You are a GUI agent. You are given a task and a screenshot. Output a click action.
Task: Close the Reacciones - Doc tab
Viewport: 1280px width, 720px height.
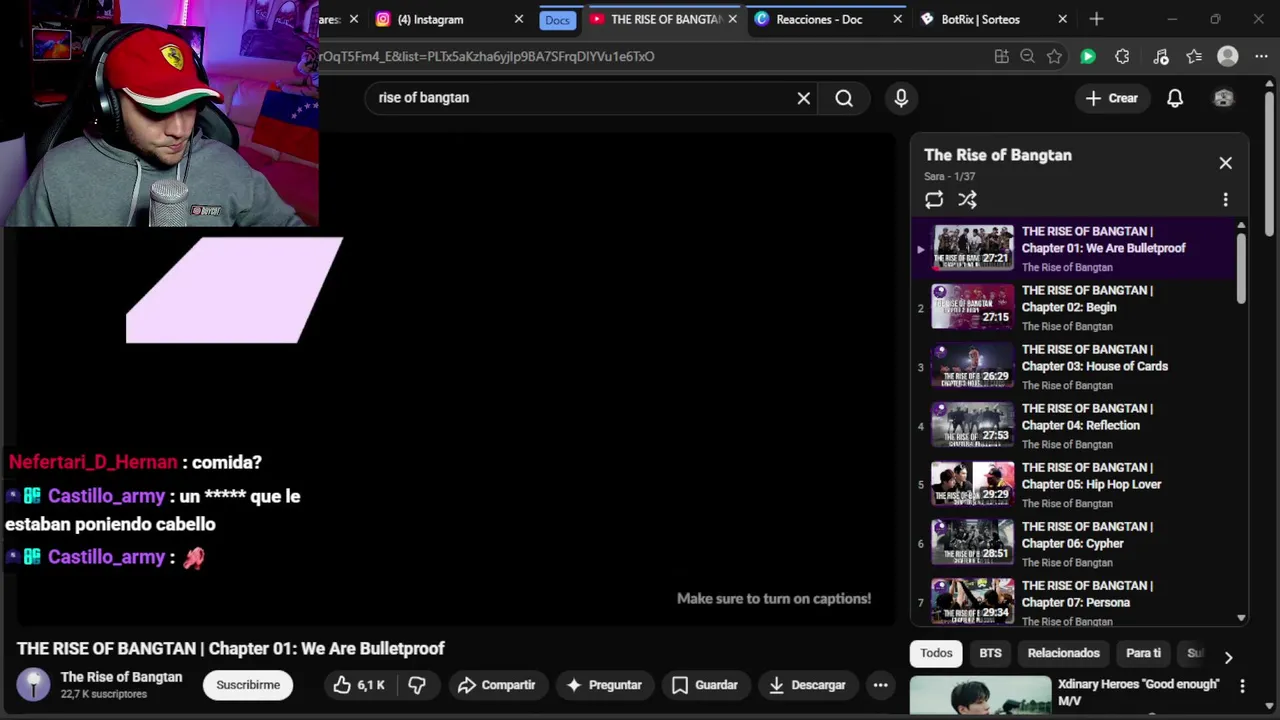(x=897, y=19)
